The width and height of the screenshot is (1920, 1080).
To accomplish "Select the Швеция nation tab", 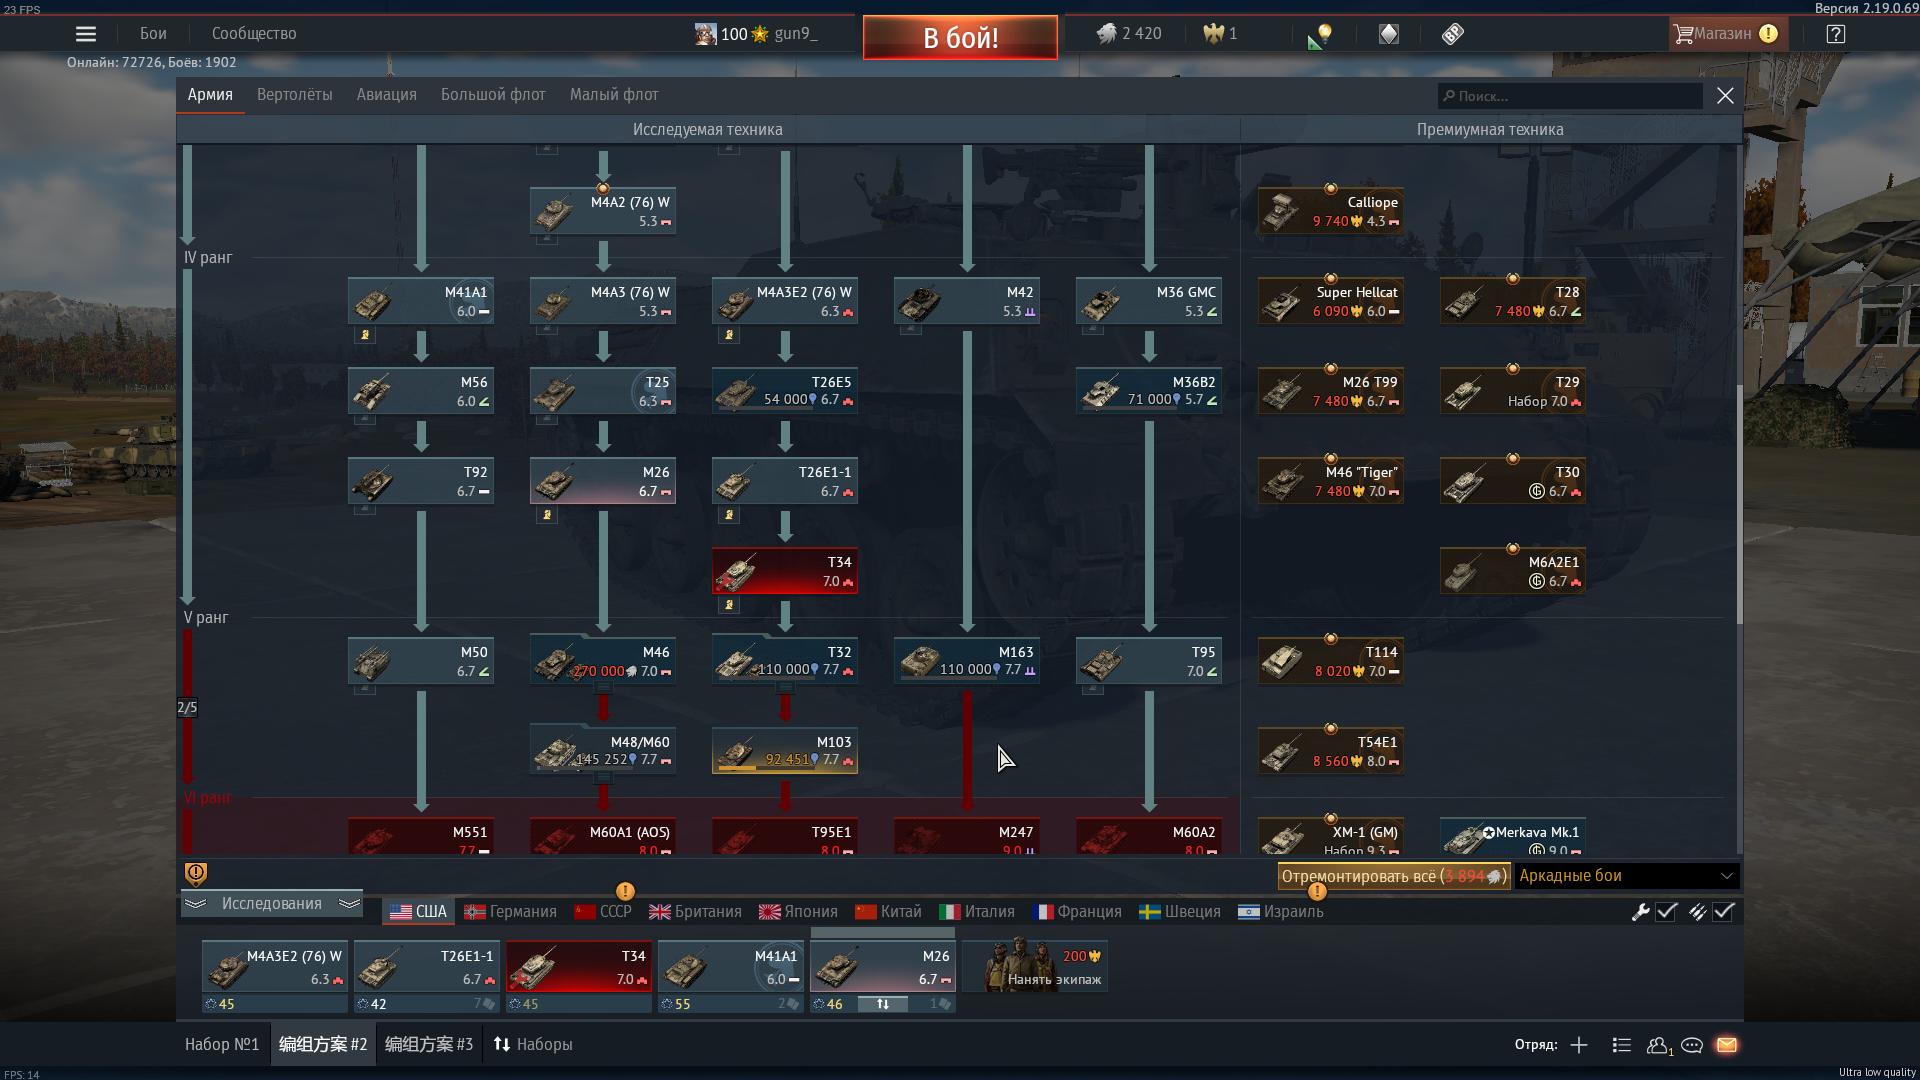I will pos(1180,912).
